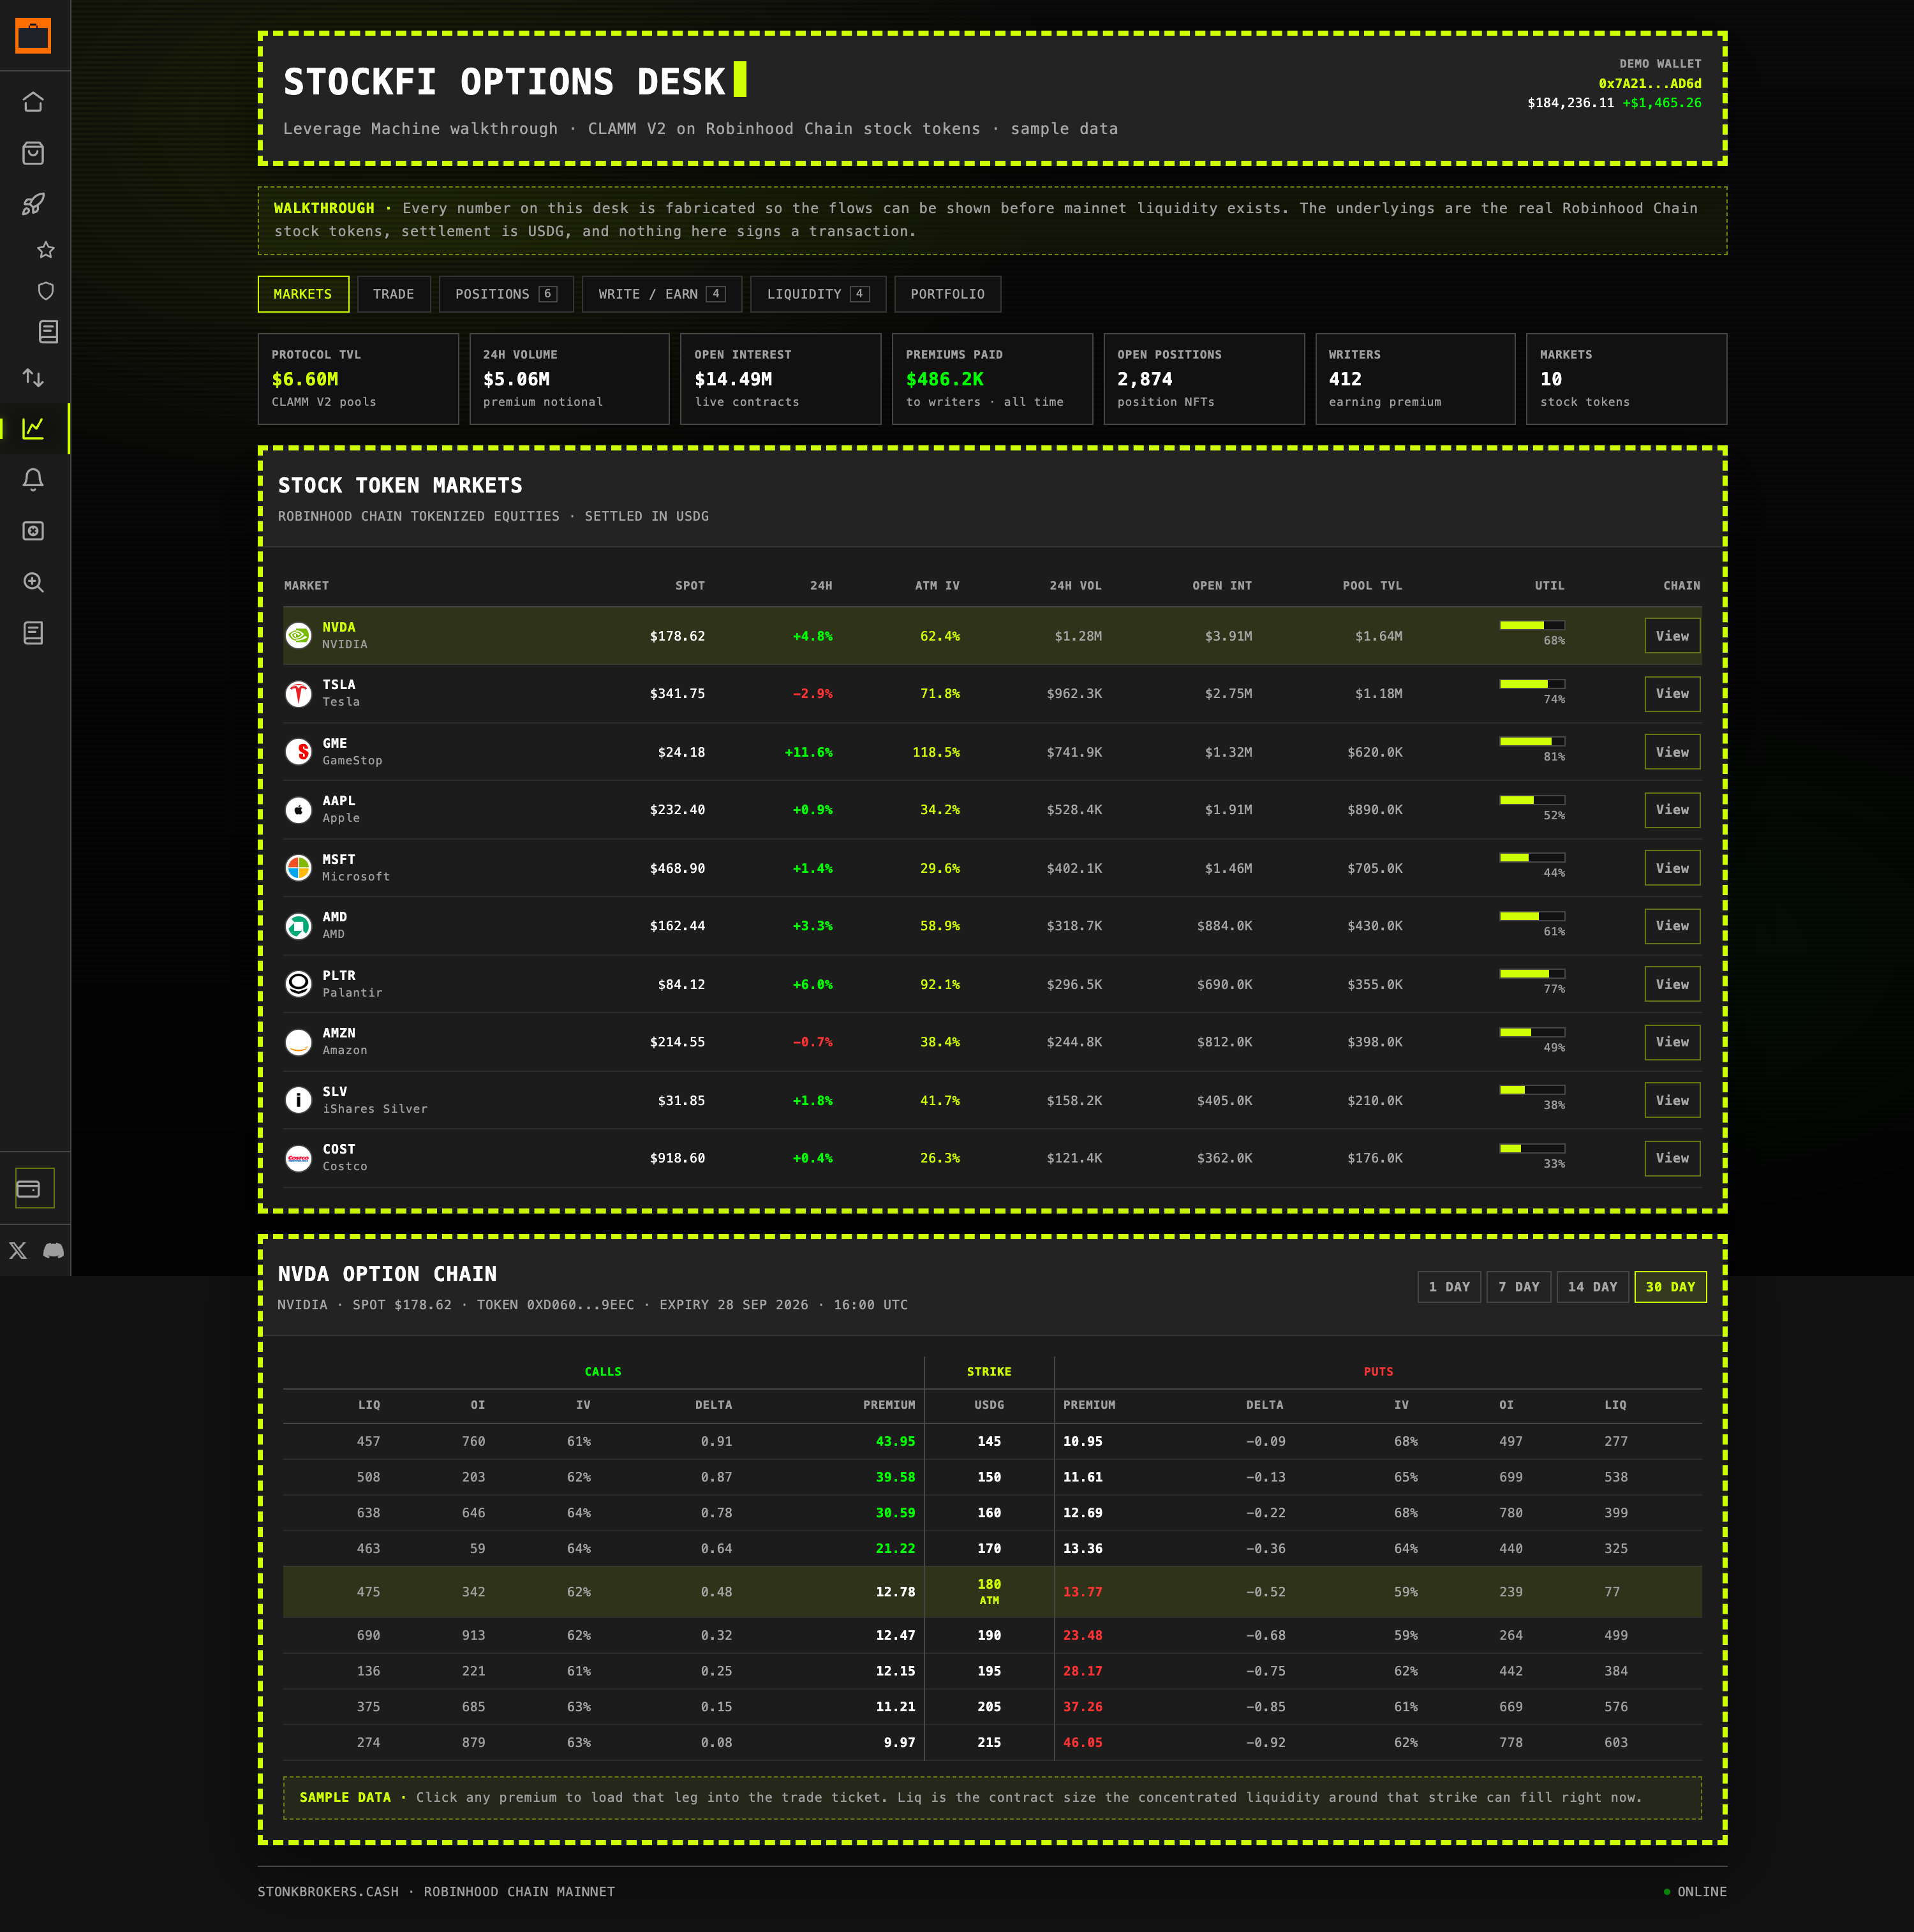Screen dimensions: 1914x1932
Task: Click the Protocol TVL $6.60M card
Action: [x=358, y=379]
